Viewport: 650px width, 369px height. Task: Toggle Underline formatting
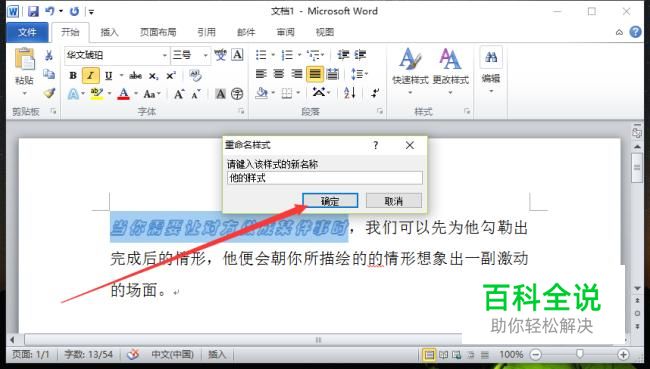pyautogui.click(x=109, y=75)
